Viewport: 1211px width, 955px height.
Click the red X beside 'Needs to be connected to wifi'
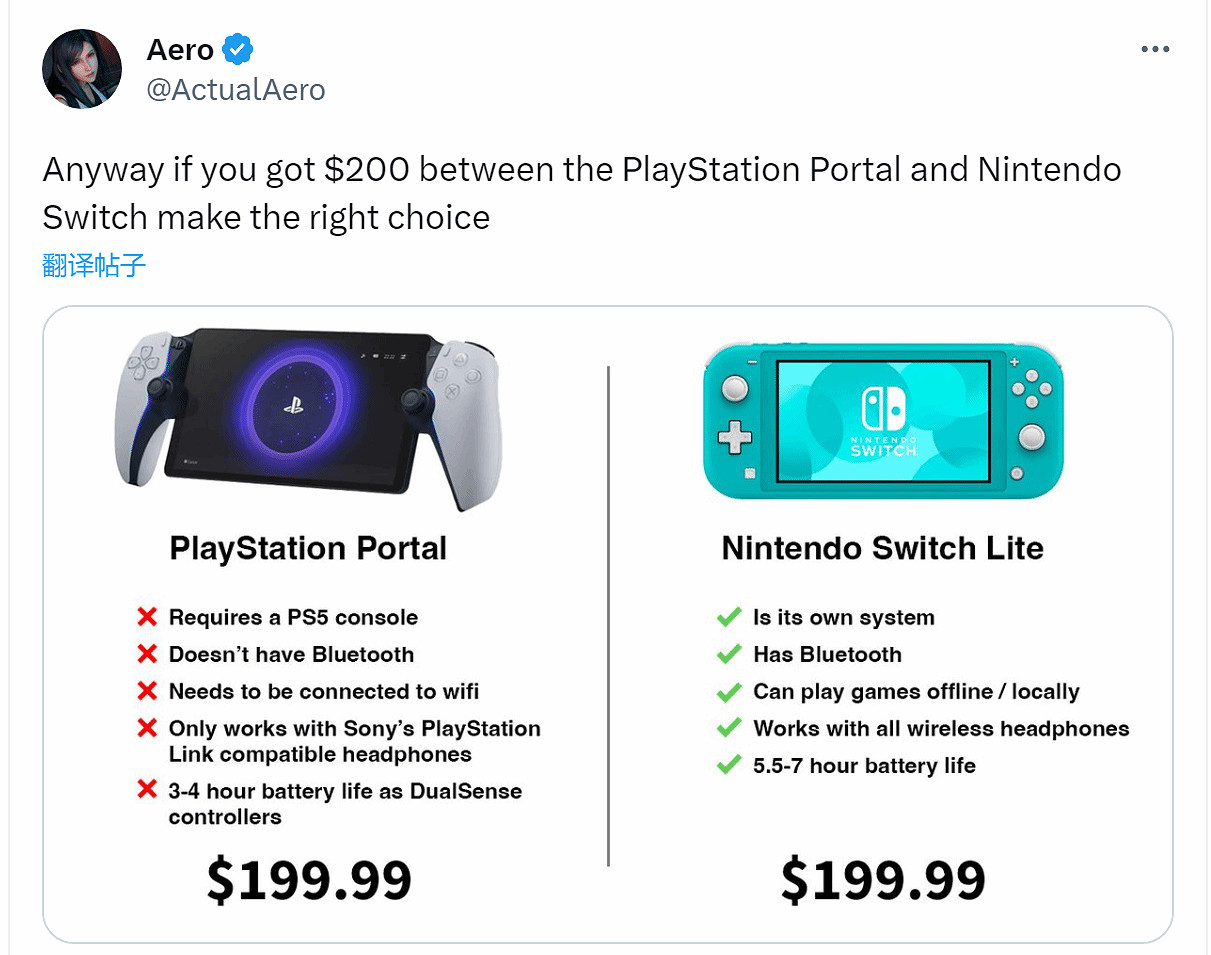click(147, 691)
